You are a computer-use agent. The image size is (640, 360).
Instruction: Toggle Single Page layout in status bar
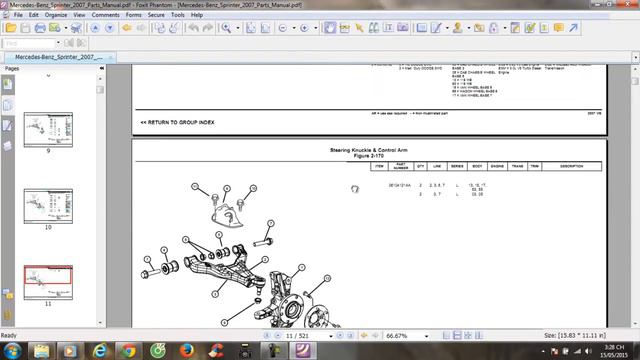tap(447, 336)
